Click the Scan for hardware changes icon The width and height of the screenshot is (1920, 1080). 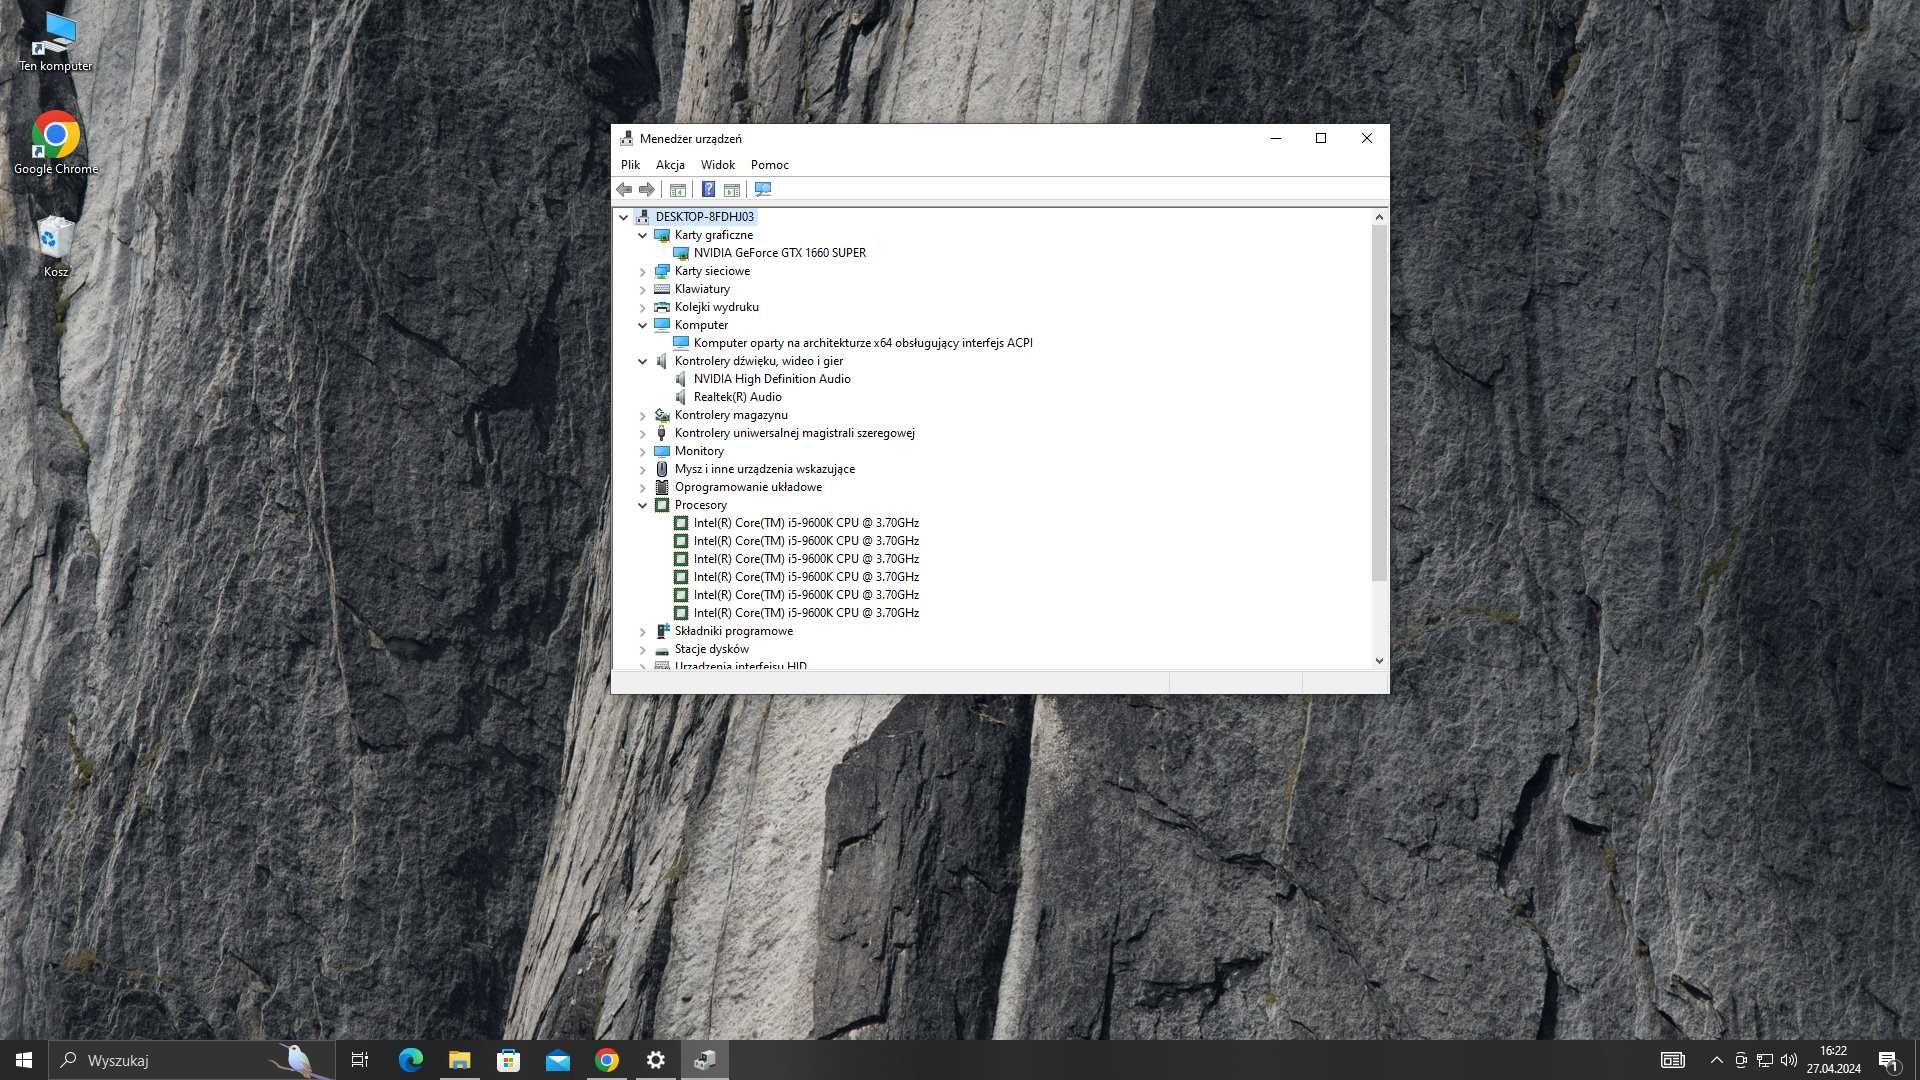pyautogui.click(x=763, y=190)
